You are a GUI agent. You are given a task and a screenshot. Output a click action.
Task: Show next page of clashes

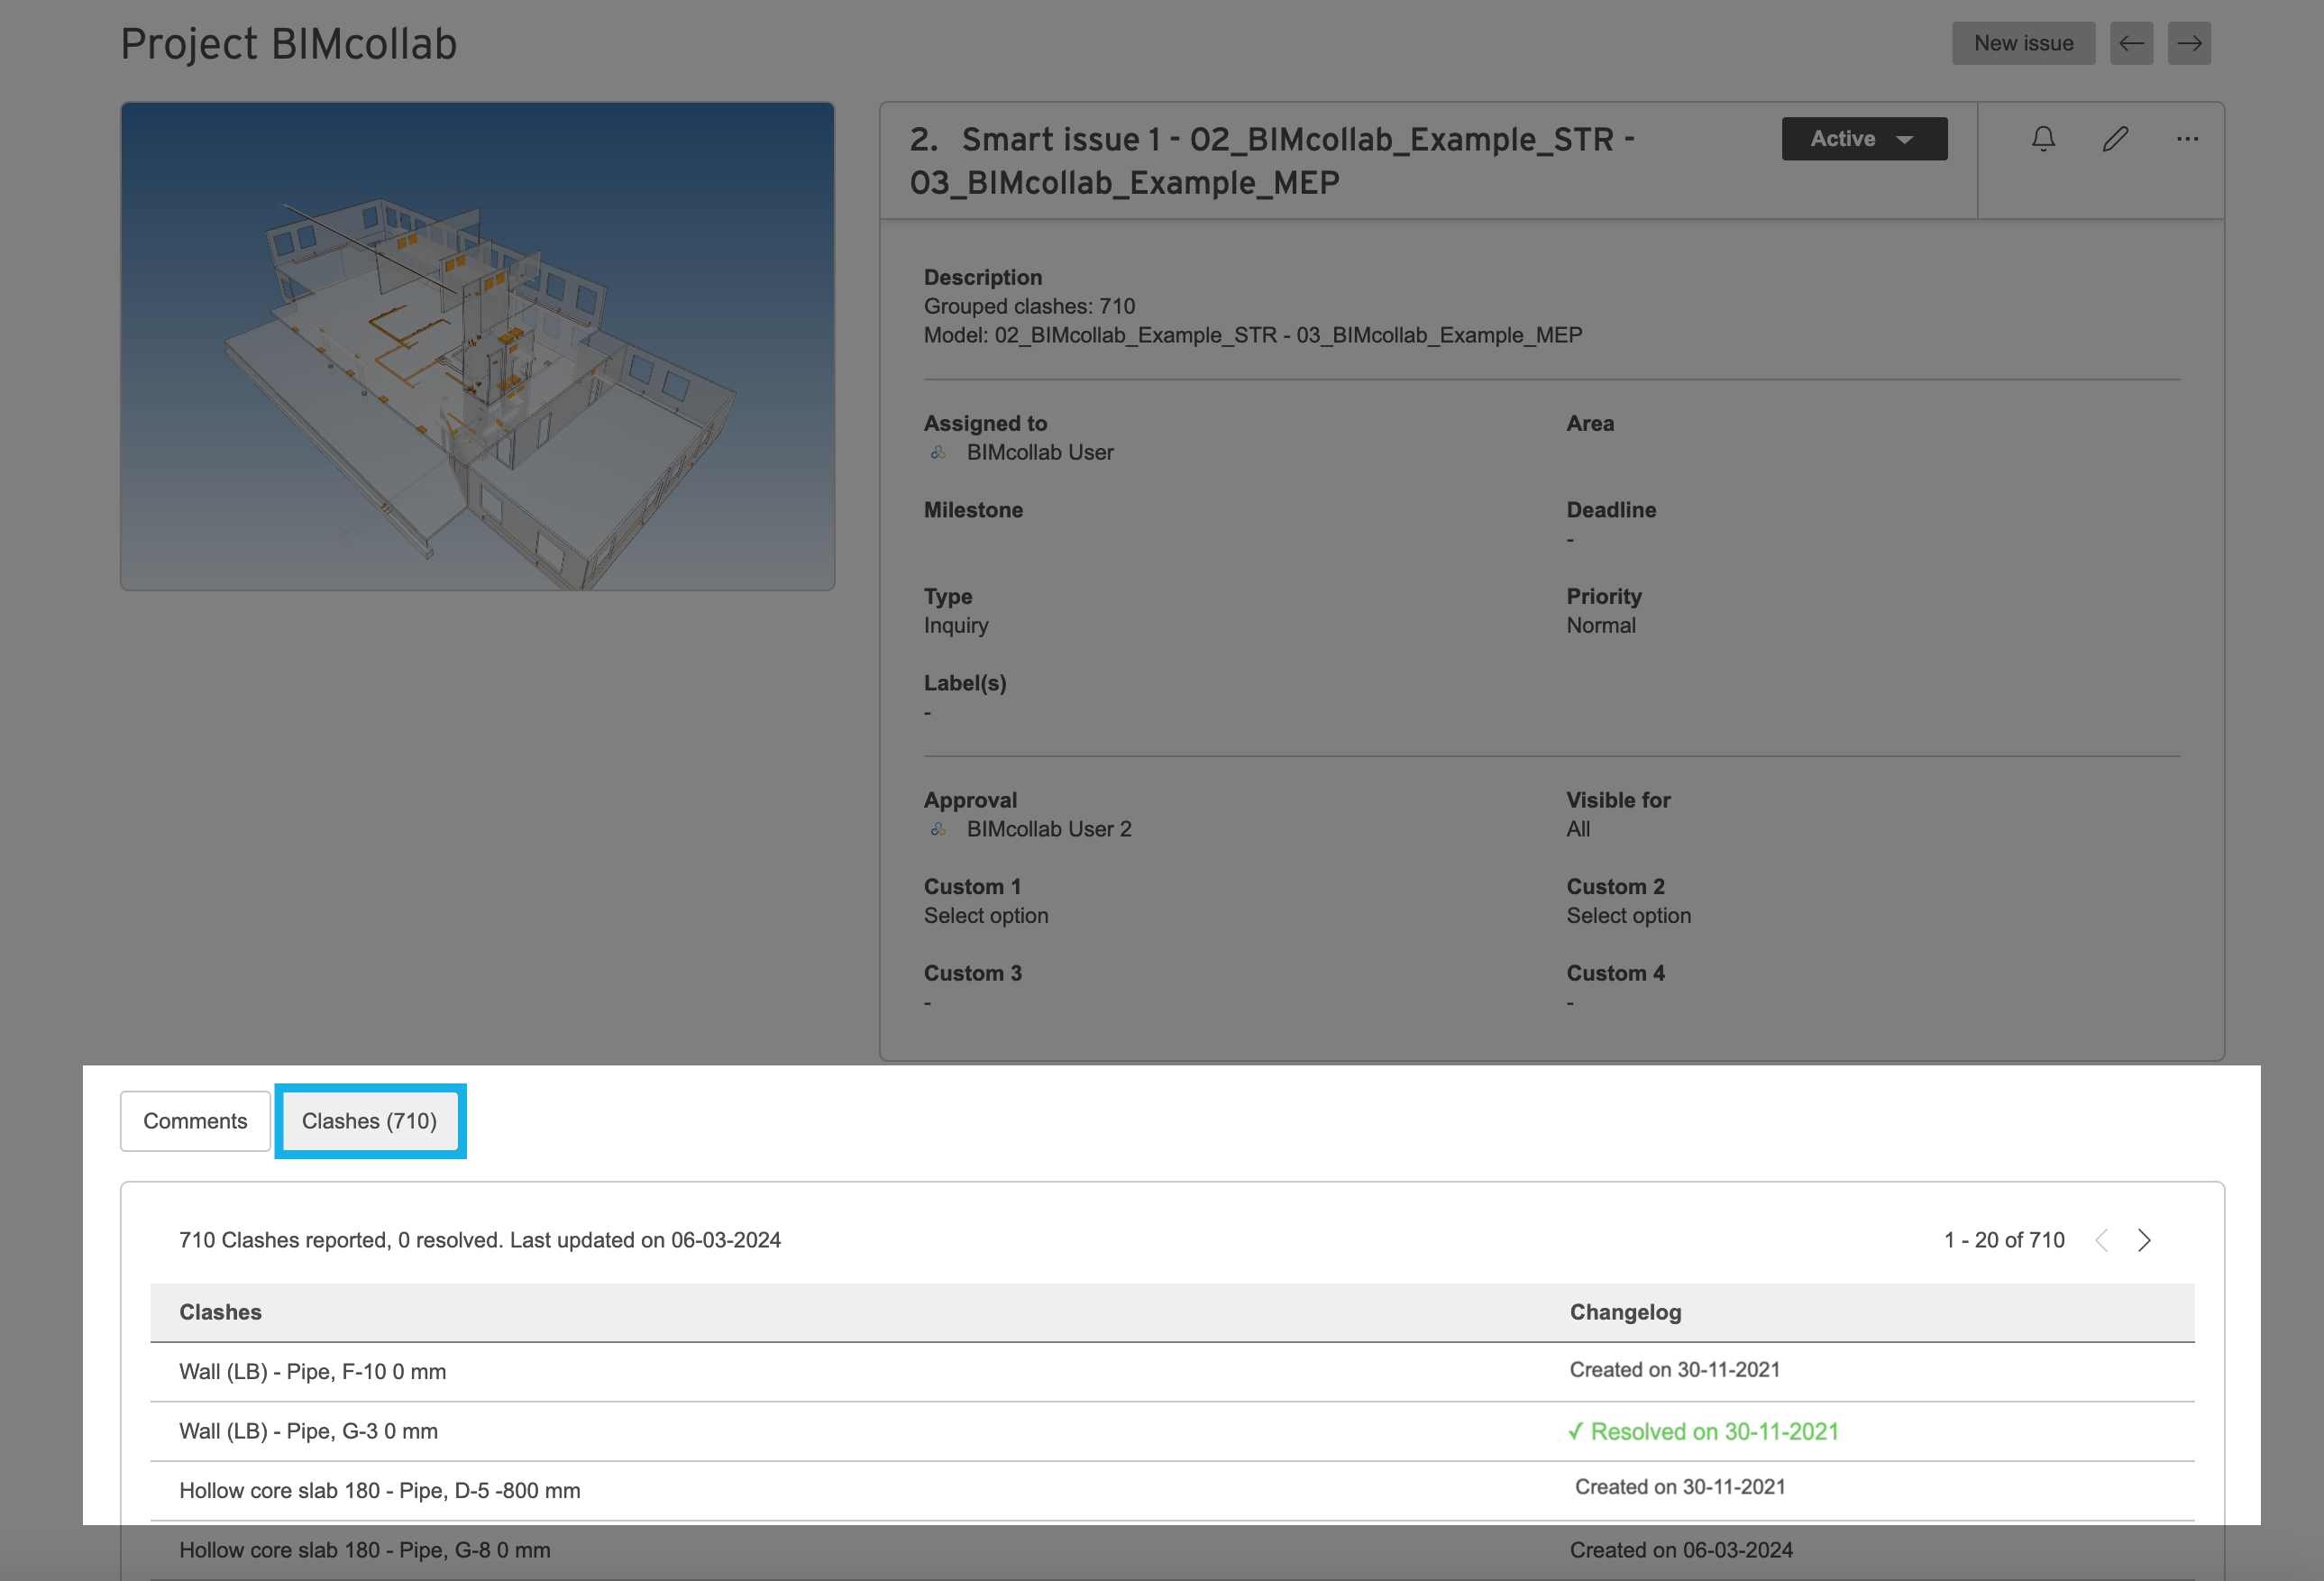[2144, 1240]
